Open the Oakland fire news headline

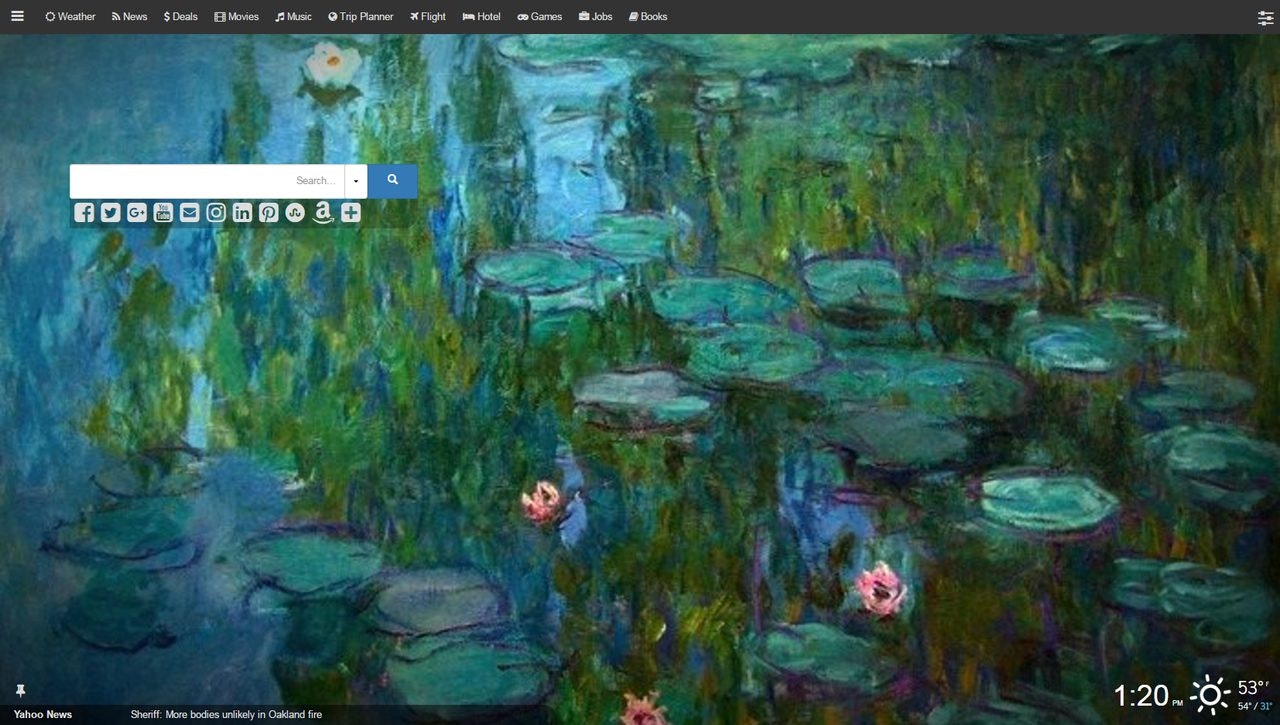coord(225,714)
